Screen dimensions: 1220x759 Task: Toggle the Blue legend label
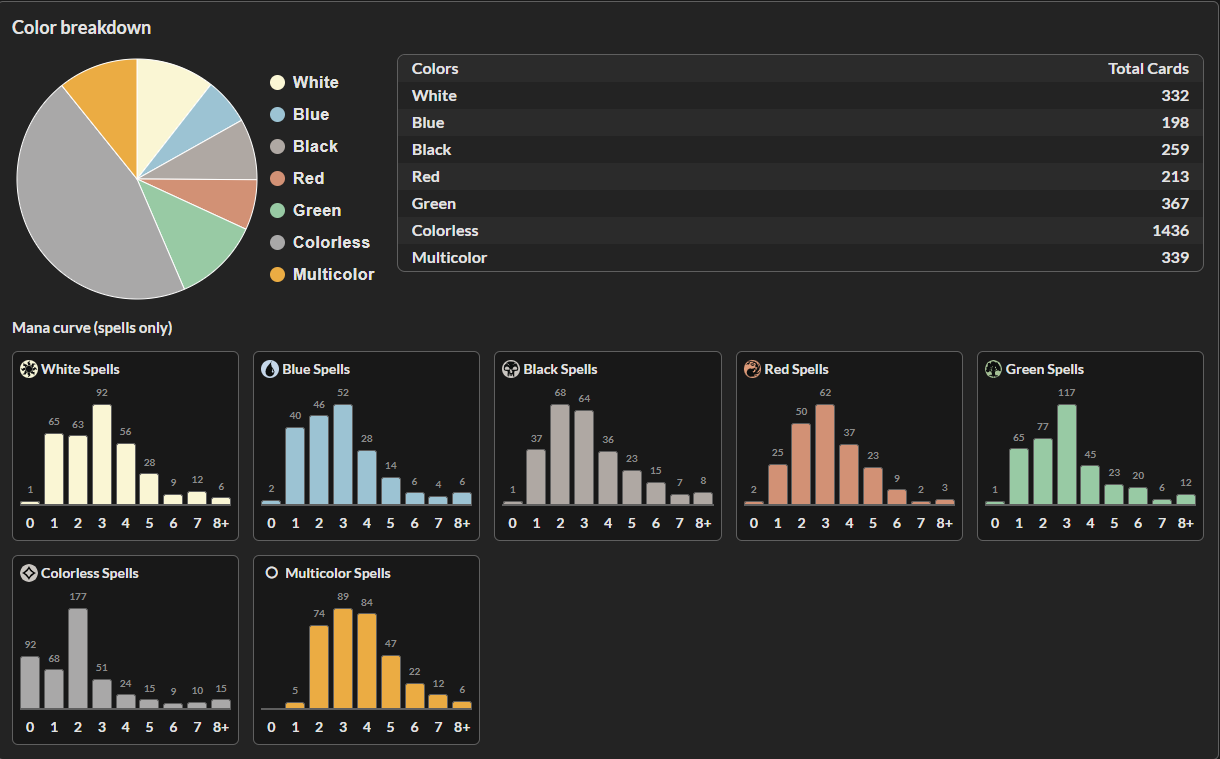[311, 115]
